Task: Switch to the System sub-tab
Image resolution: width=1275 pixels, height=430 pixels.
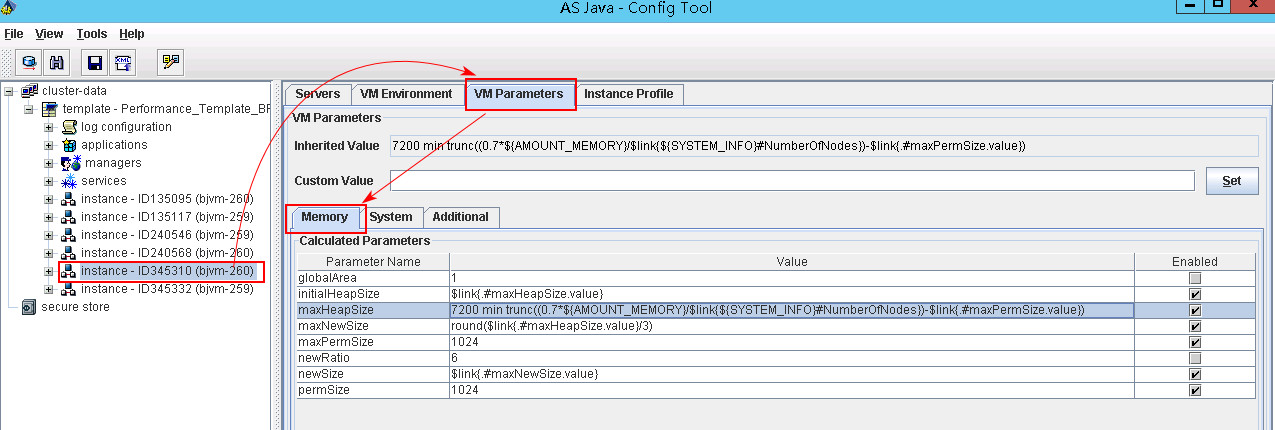Action: pyautogui.click(x=390, y=217)
